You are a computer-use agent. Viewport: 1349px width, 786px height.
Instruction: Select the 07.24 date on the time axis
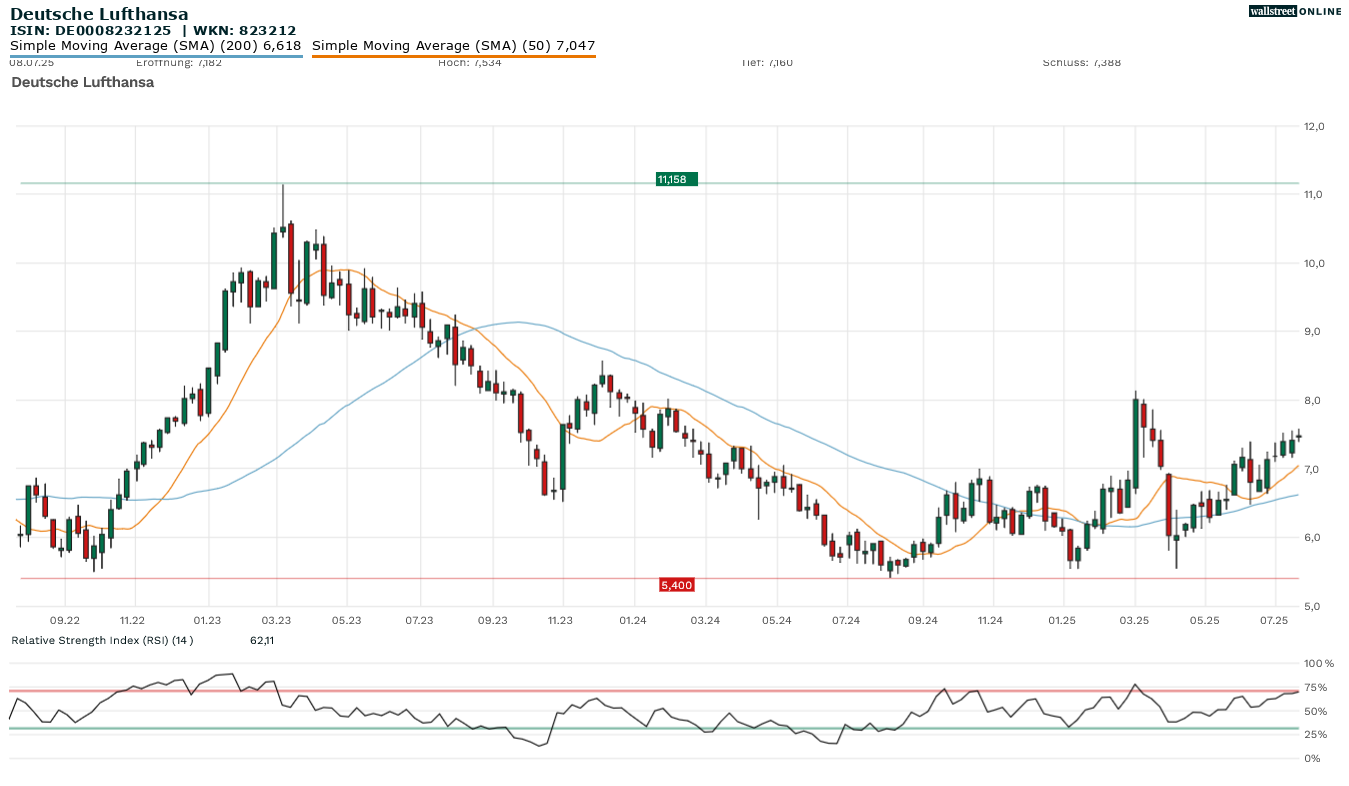pos(846,621)
